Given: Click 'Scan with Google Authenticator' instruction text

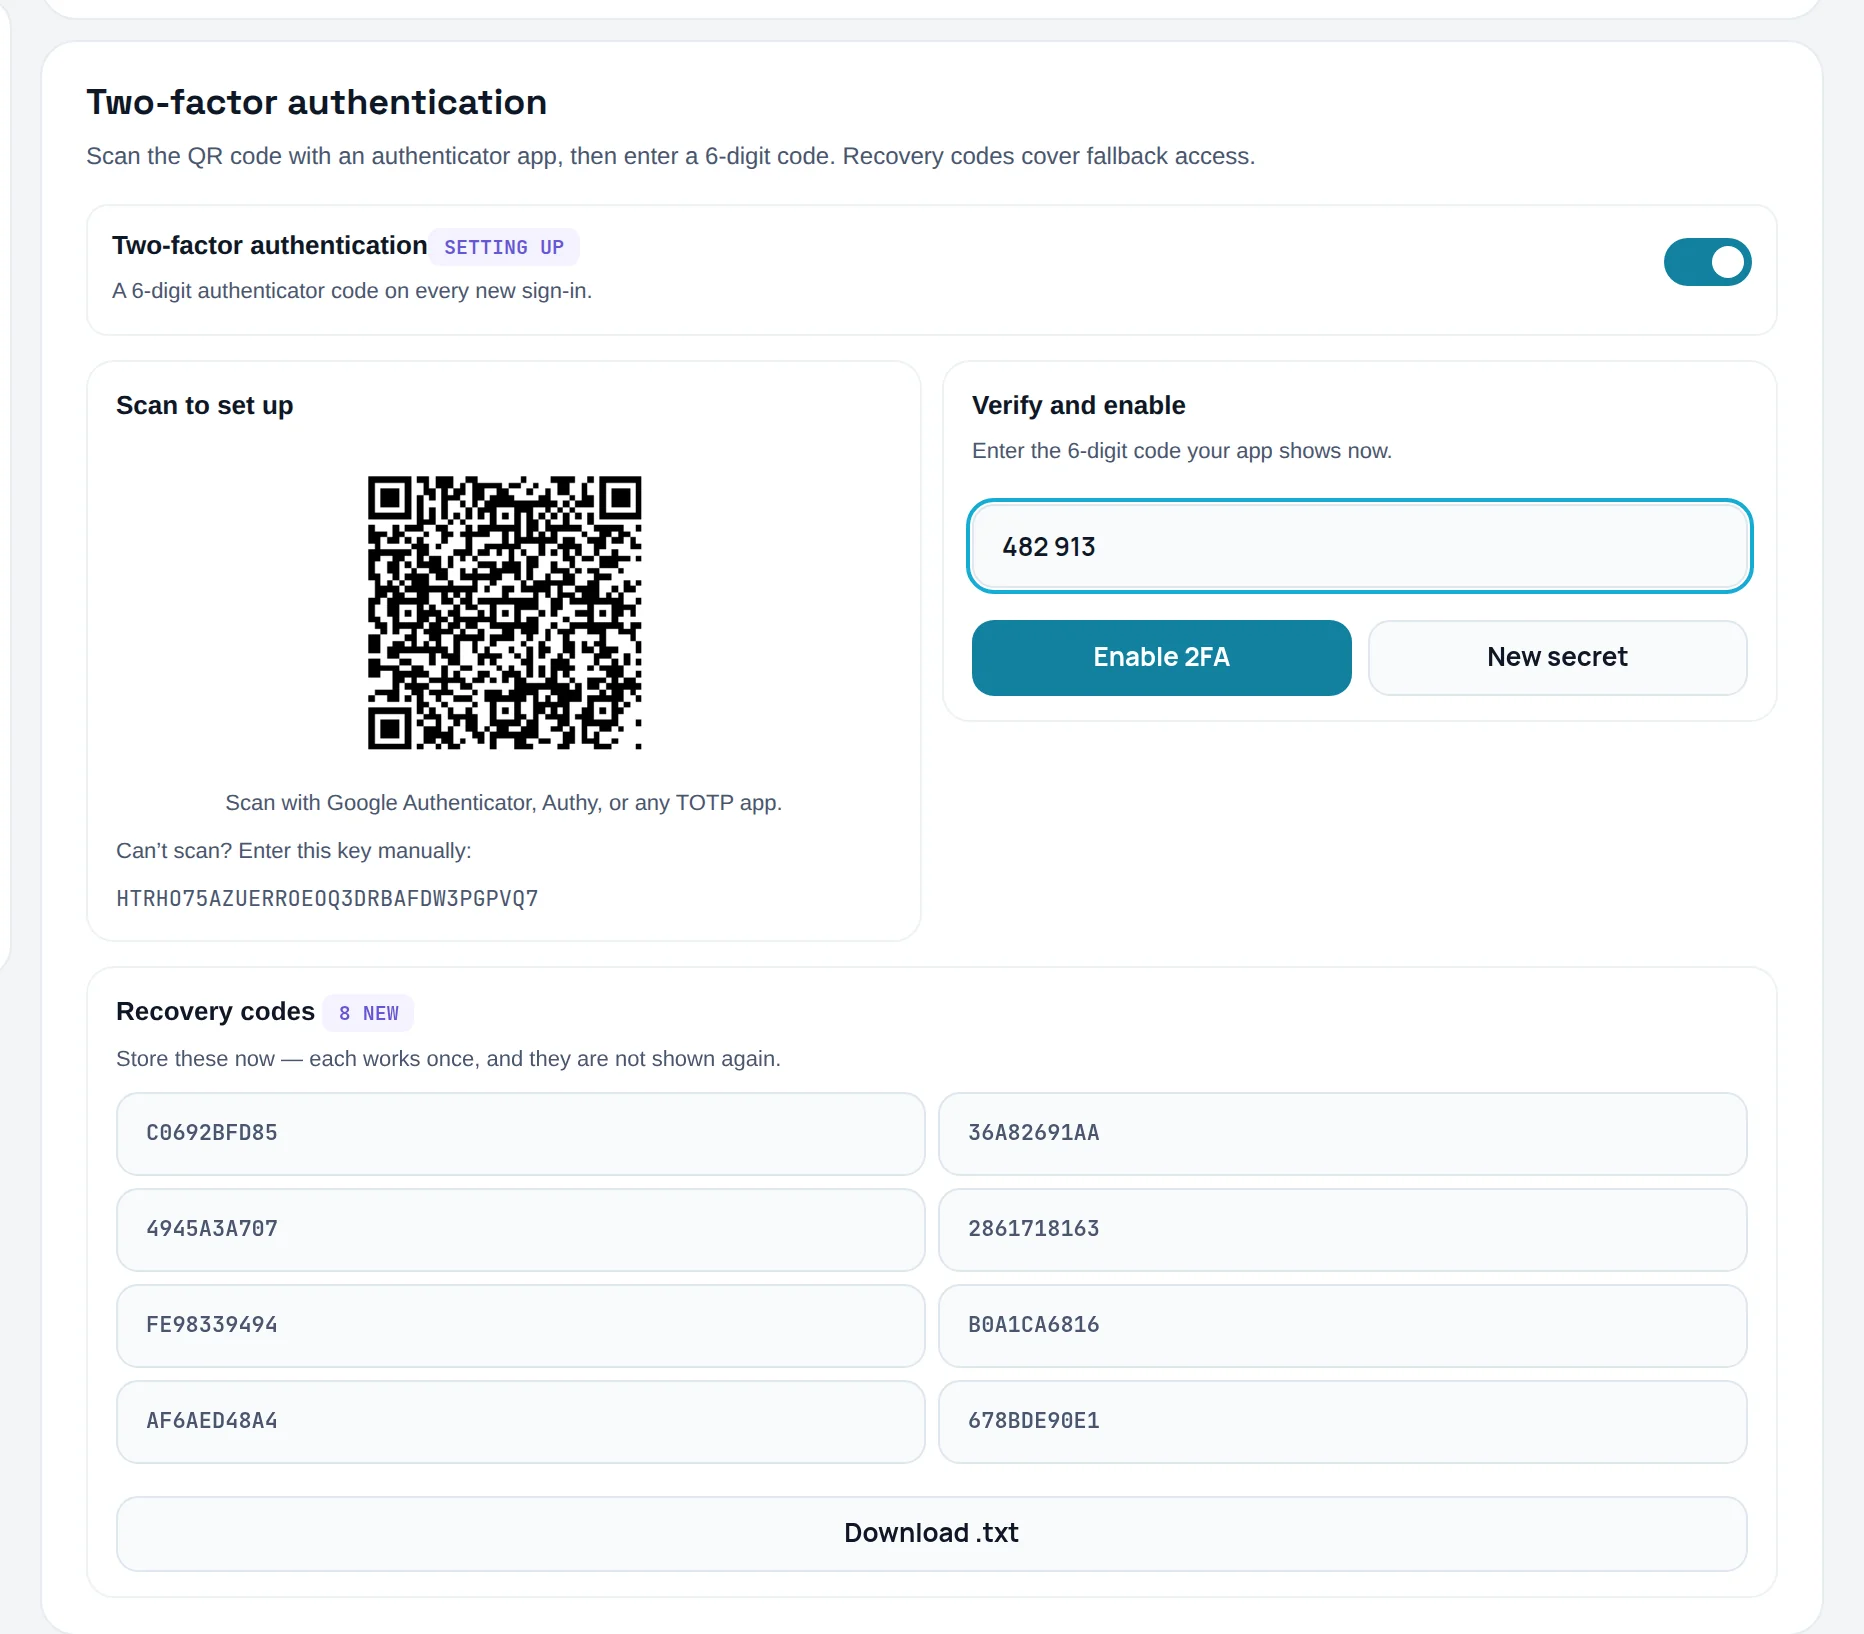Looking at the screenshot, I should click(x=503, y=803).
